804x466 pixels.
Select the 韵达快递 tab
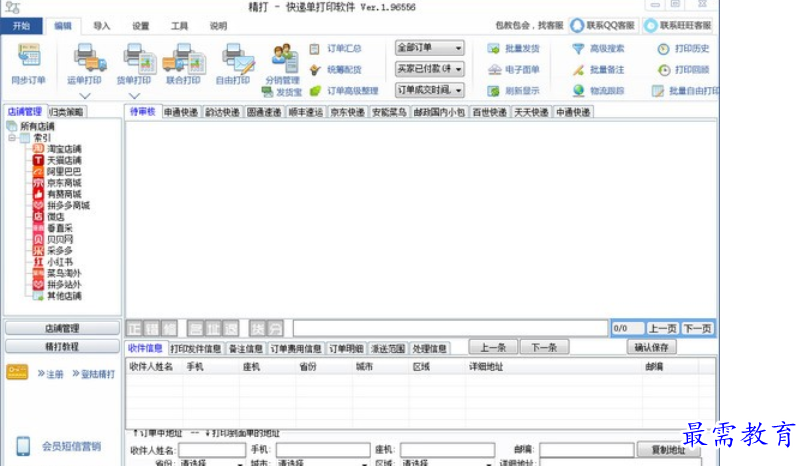click(x=223, y=112)
